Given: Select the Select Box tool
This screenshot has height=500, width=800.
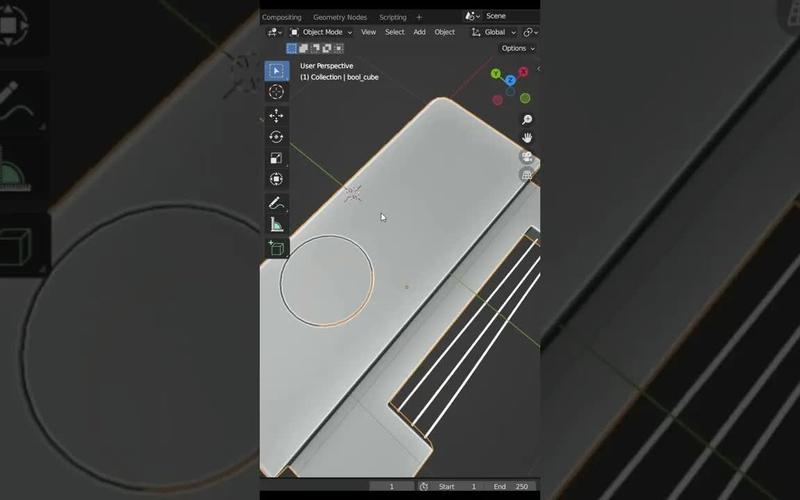Looking at the screenshot, I should point(277,71).
